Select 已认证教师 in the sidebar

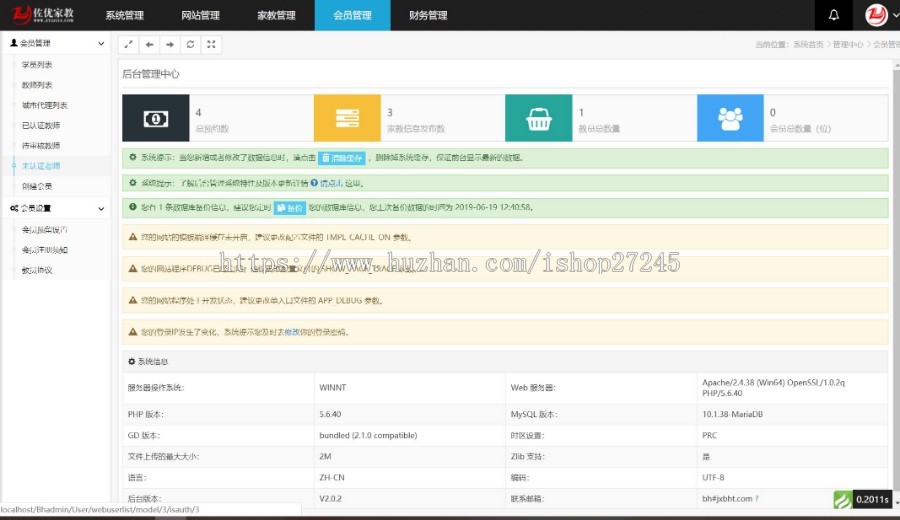[x=41, y=126]
